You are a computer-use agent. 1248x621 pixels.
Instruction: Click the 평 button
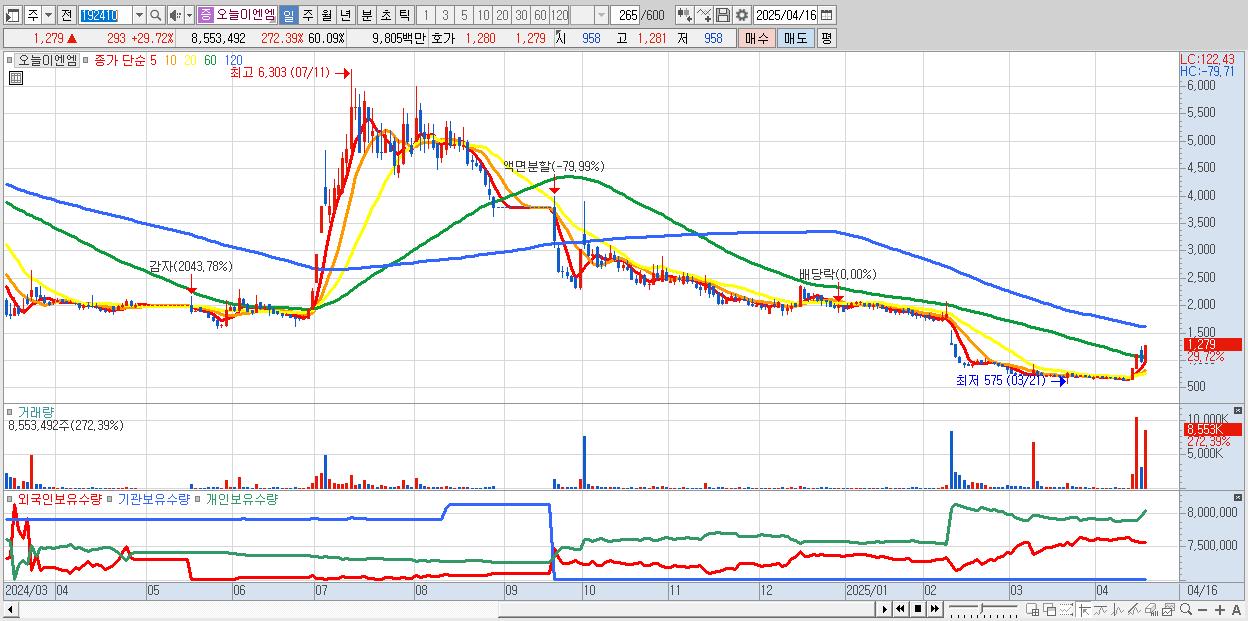coord(826,38)
